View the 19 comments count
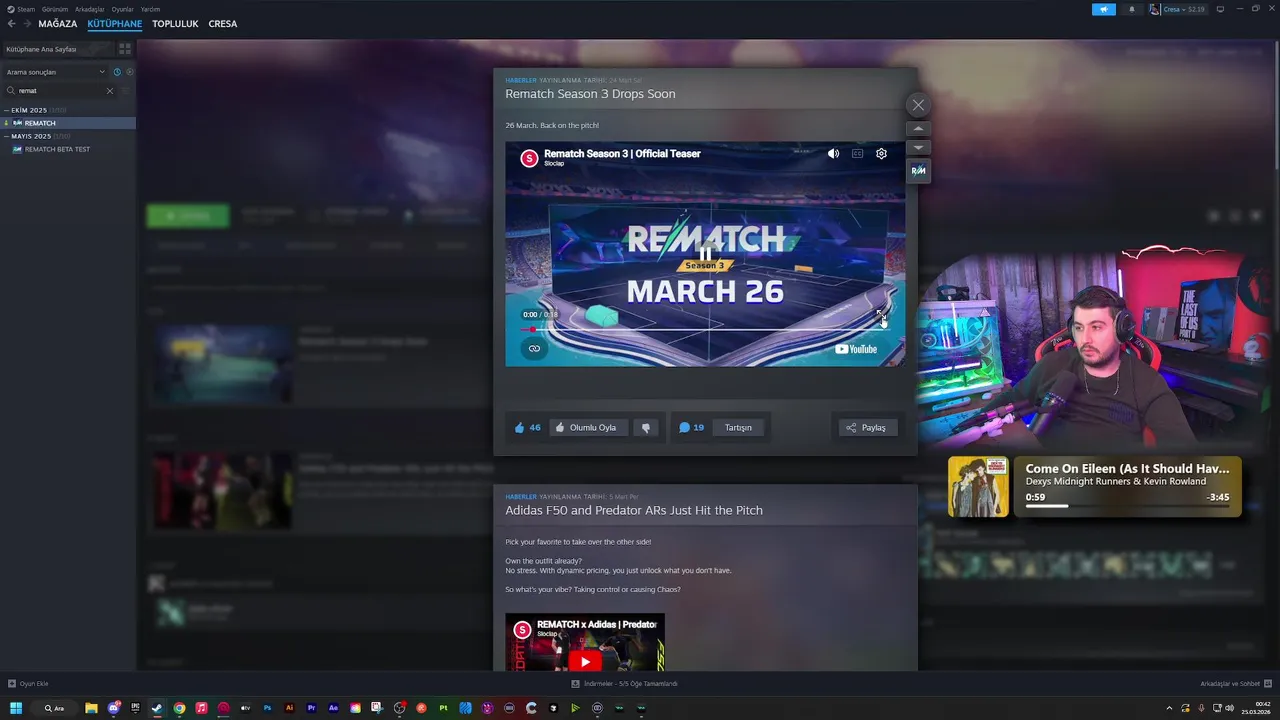 [x=691, y=427]
